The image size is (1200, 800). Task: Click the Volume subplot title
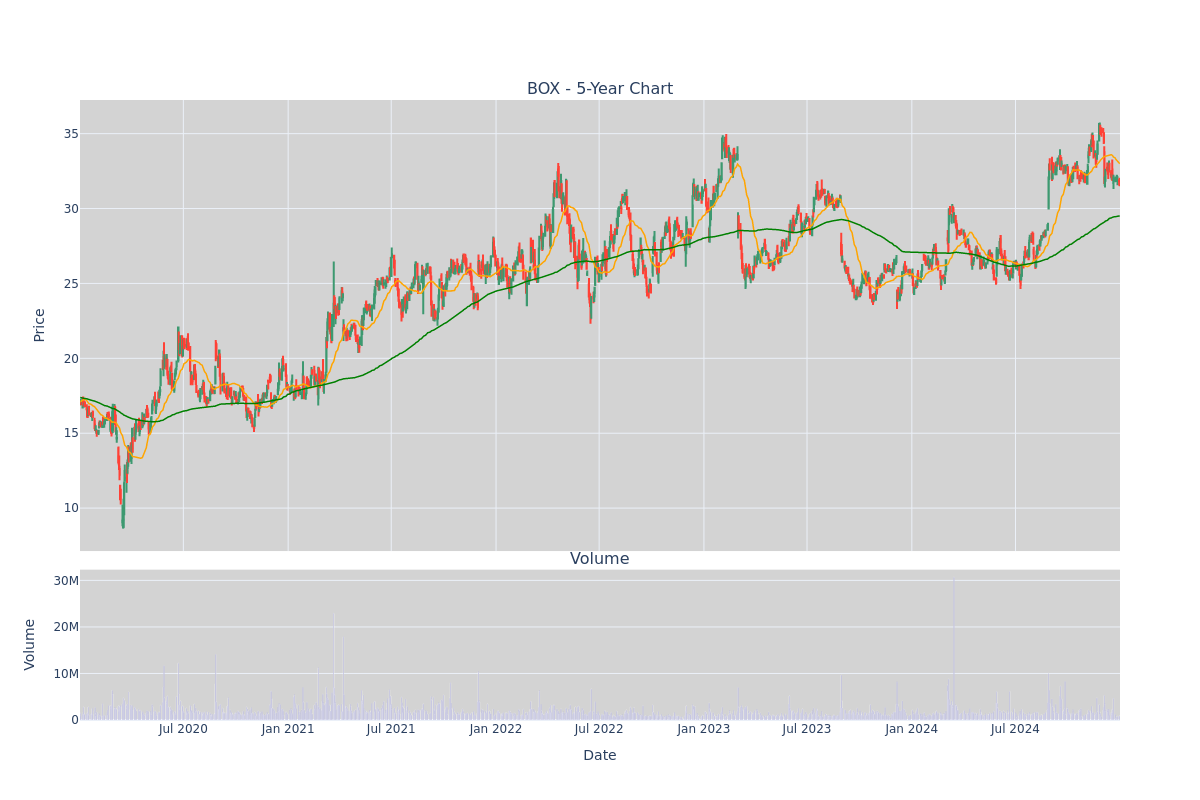click(x=600, y=559)
